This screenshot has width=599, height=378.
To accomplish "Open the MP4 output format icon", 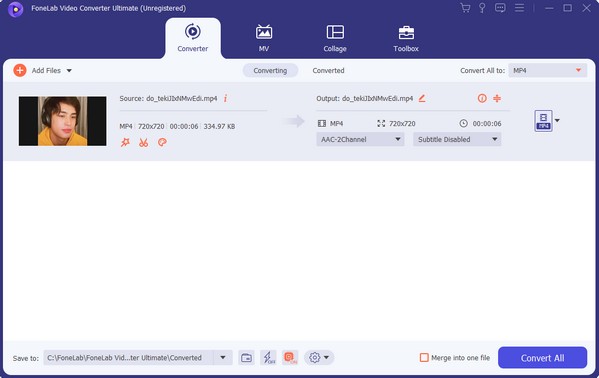I will point(543,121).
